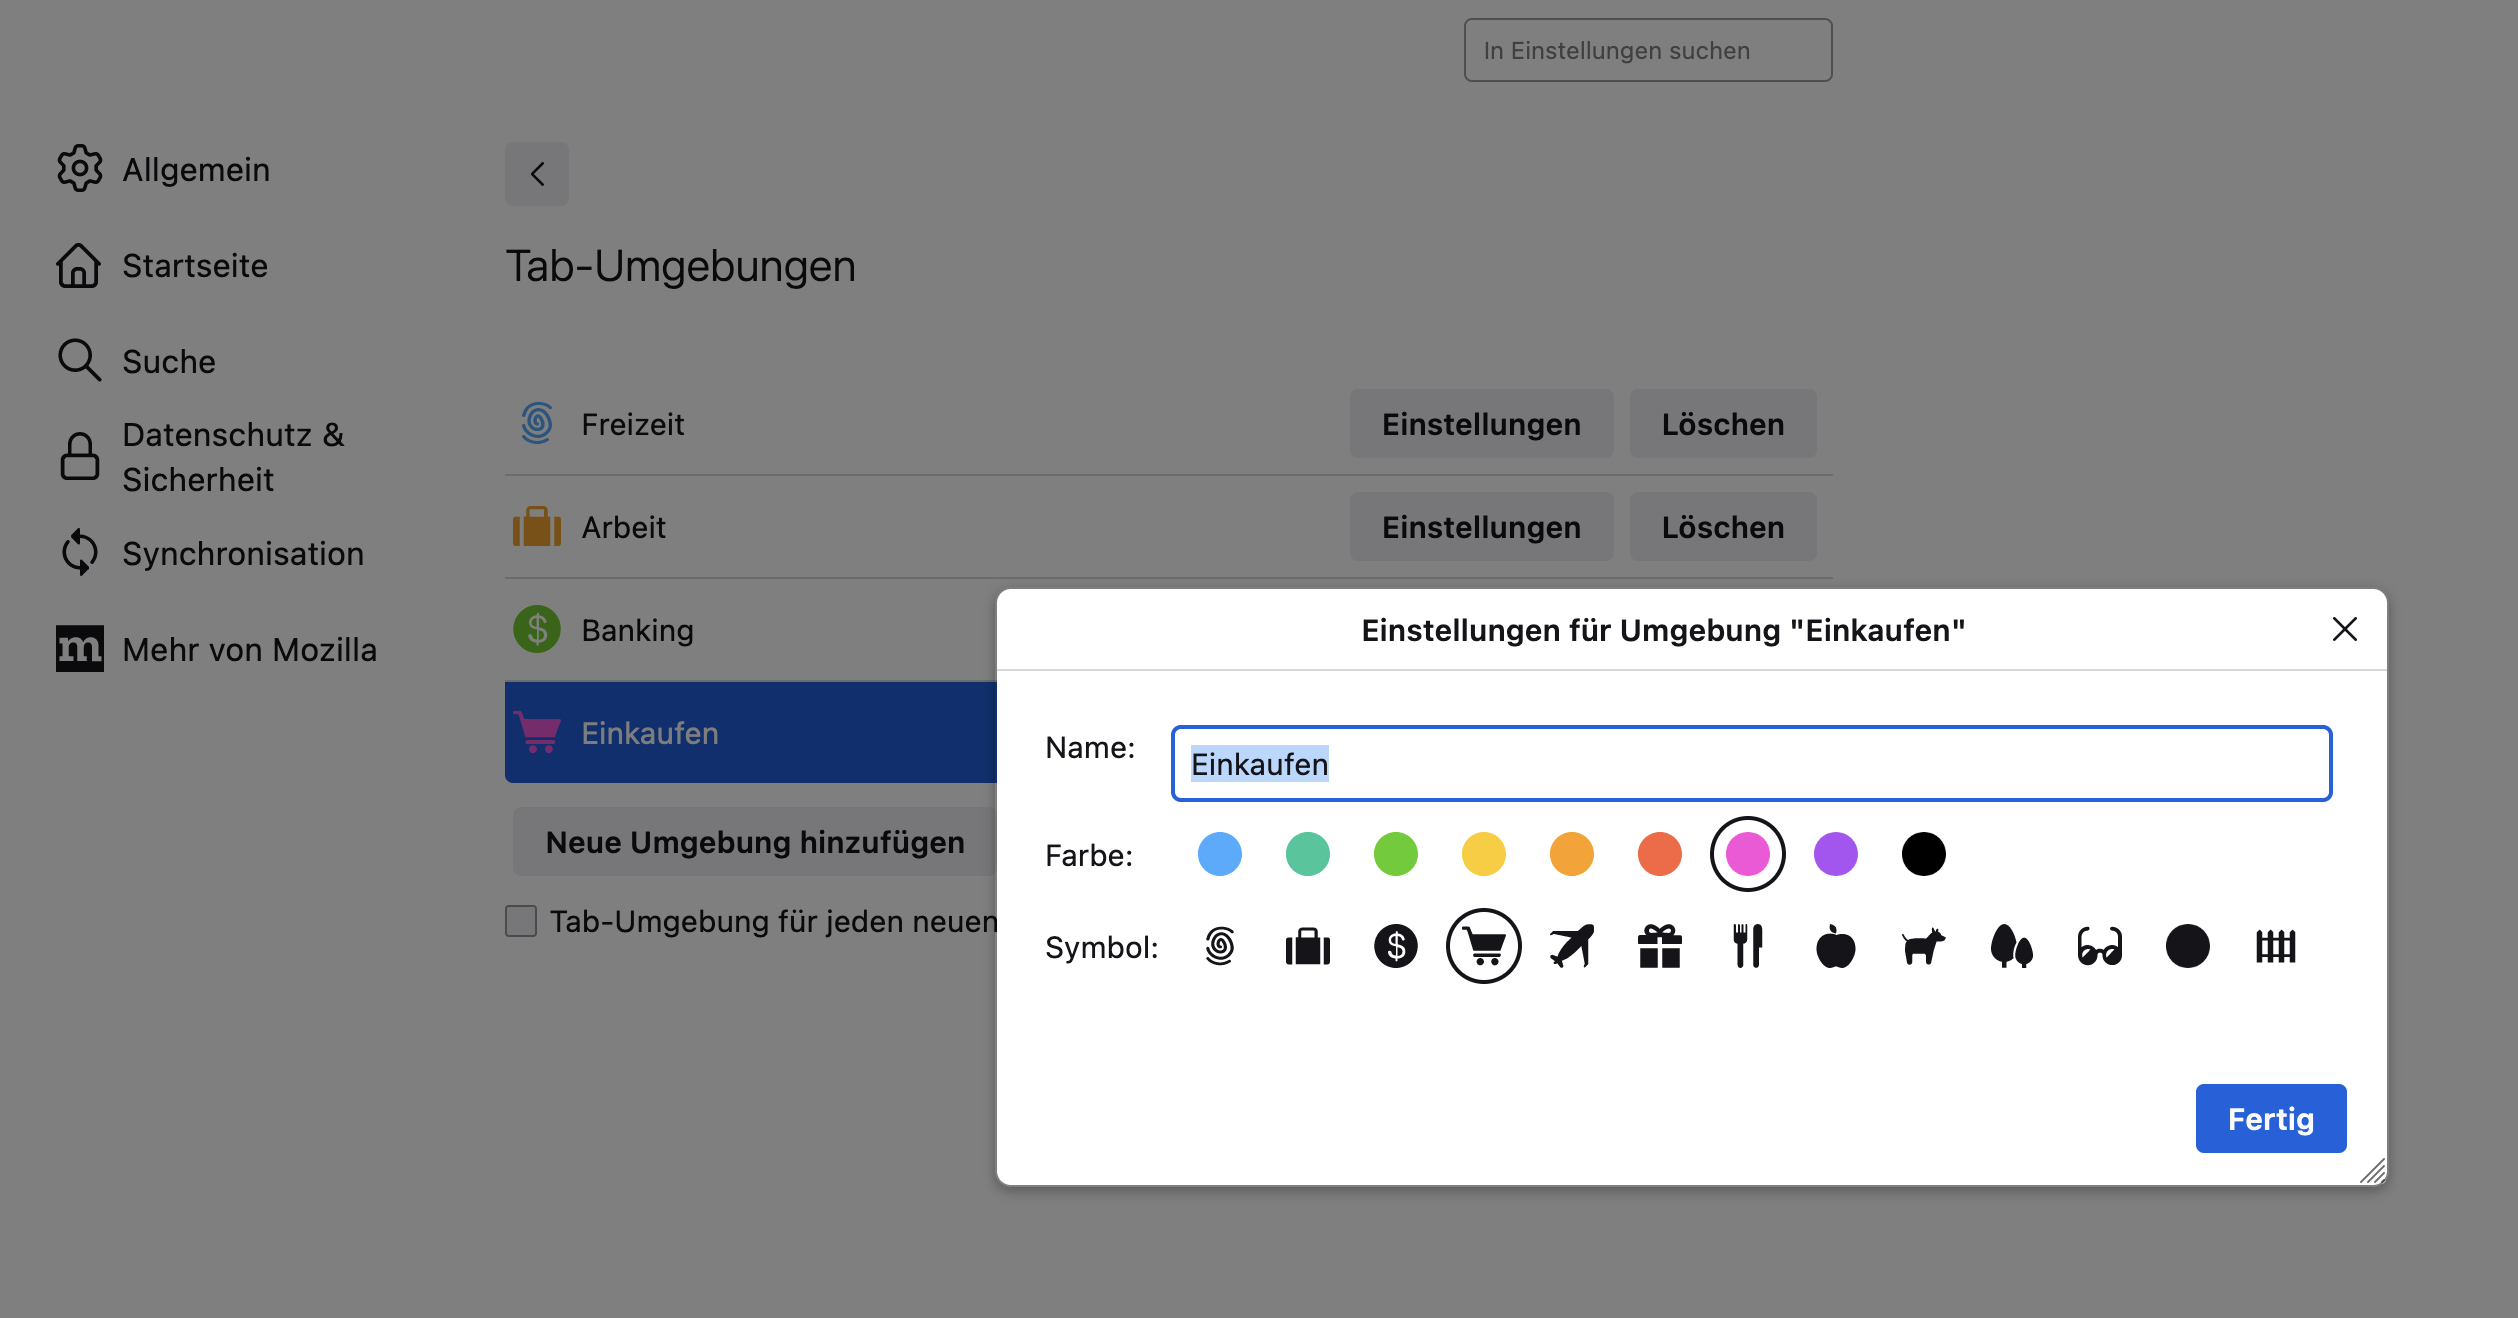Select the gift box symbol
This screenshot has width=2518, height=1318.
(x=1659, y=946)
